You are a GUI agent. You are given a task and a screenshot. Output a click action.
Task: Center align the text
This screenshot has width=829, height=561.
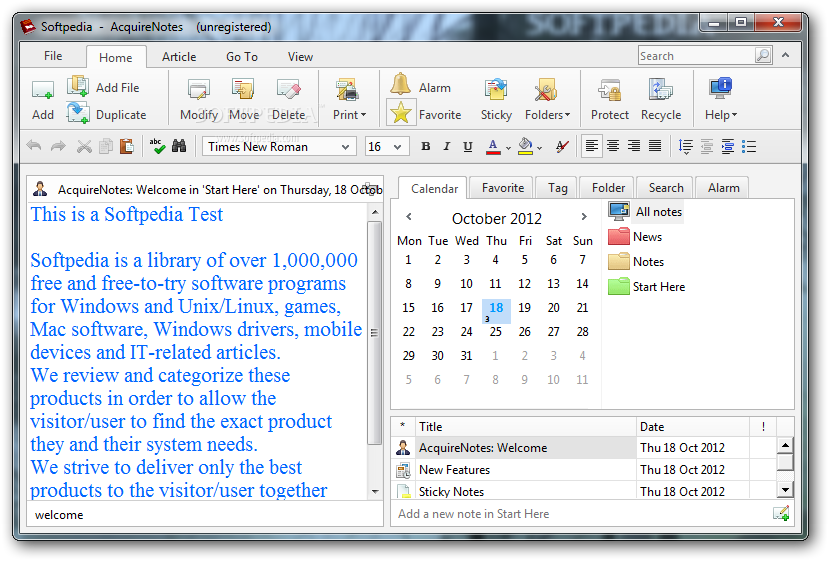click(x=613, y=146)
